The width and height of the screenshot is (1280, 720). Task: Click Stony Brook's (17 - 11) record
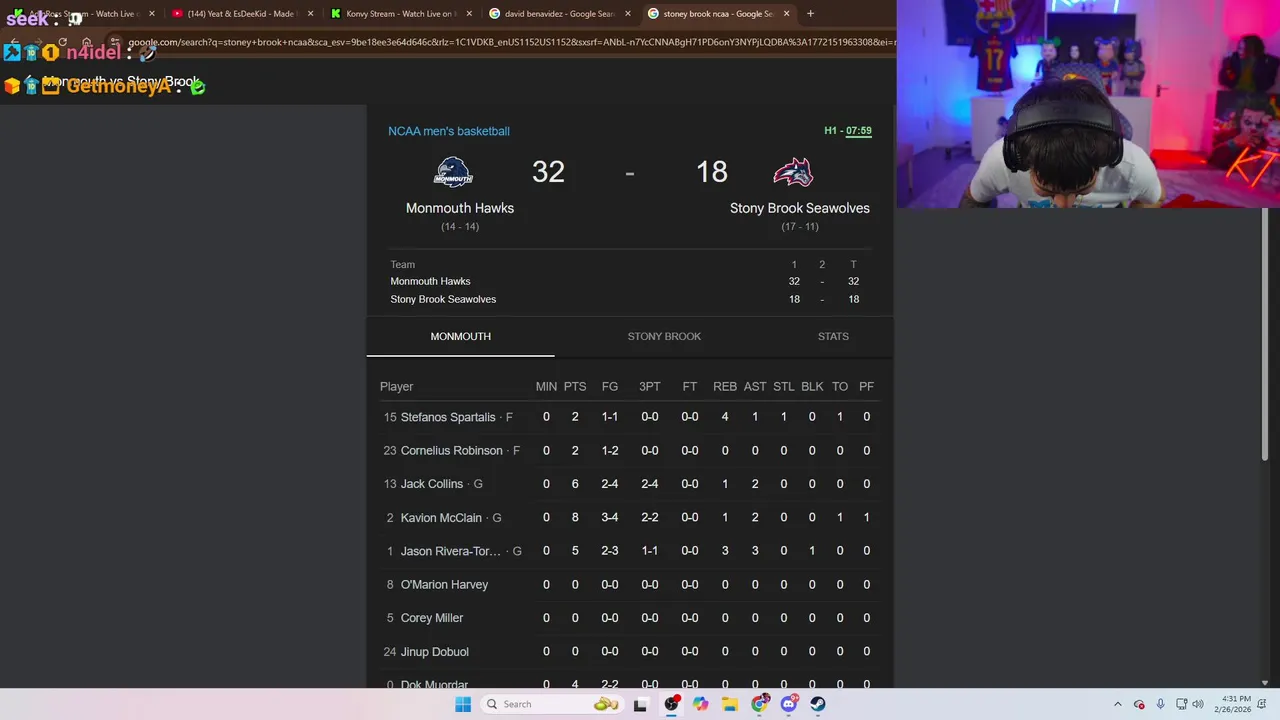pyautogui.click(x=800, y=227)
